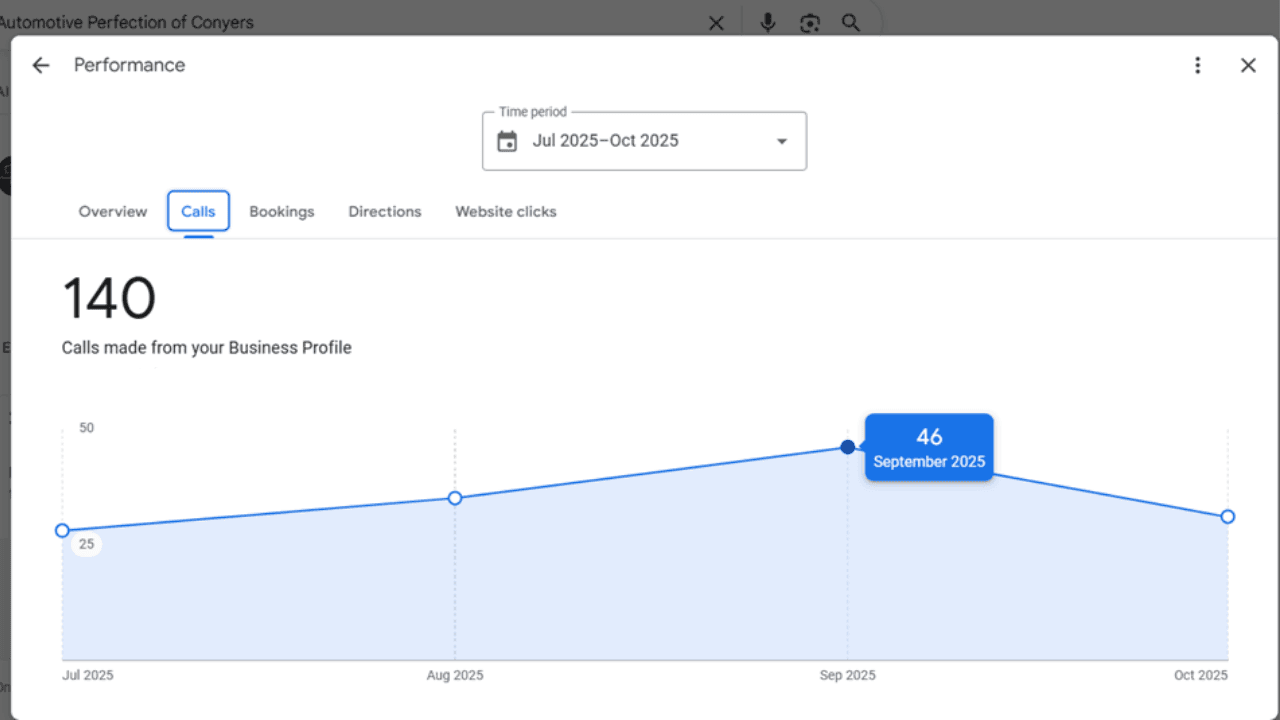
Task: Click the Jul 2025 data point
Action: pyautogui.click(x=62, y=530)
